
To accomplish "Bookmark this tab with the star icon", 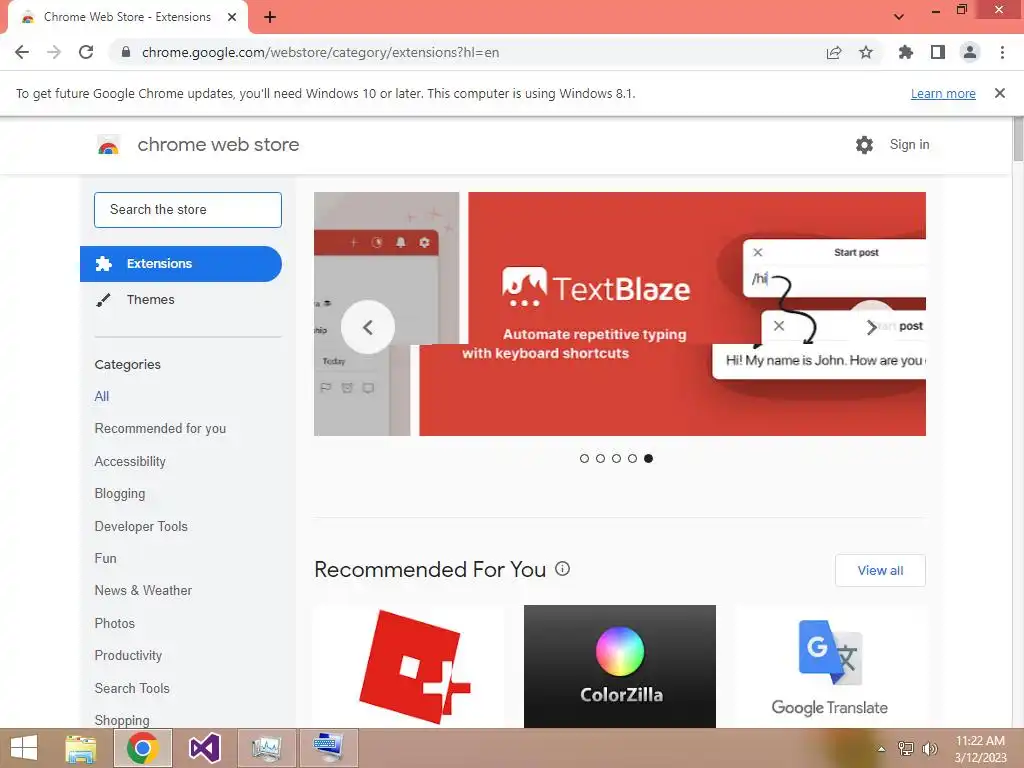I will coord(866,52).
